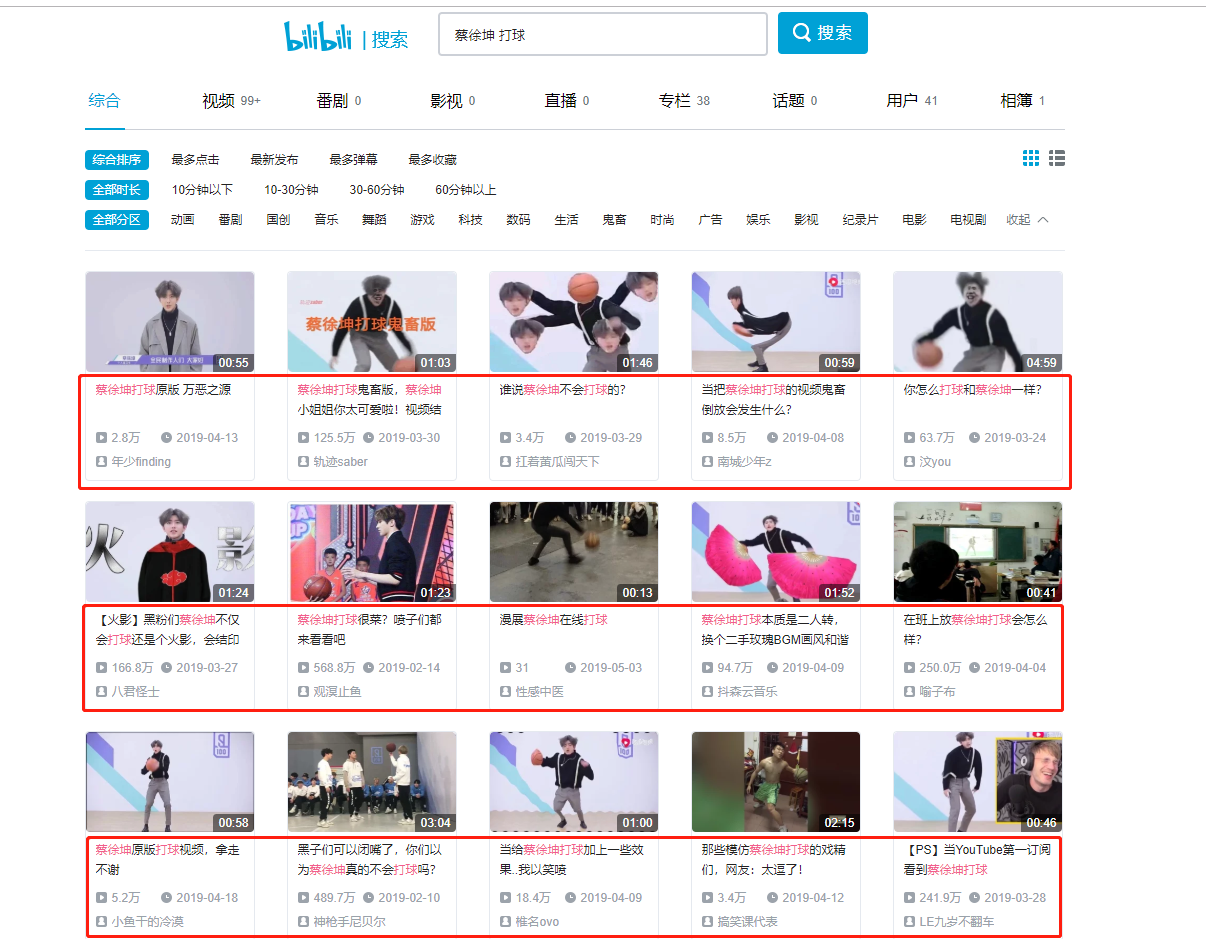Click play count 568.8万 text
1206x939 pixels.
[334, 668]
